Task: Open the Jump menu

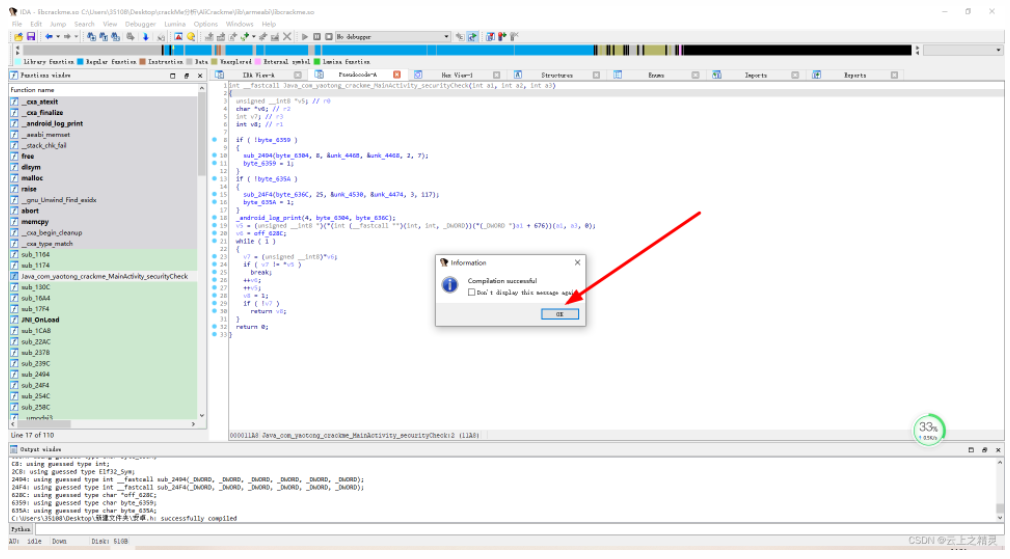Action: click(x=58, y=24)
